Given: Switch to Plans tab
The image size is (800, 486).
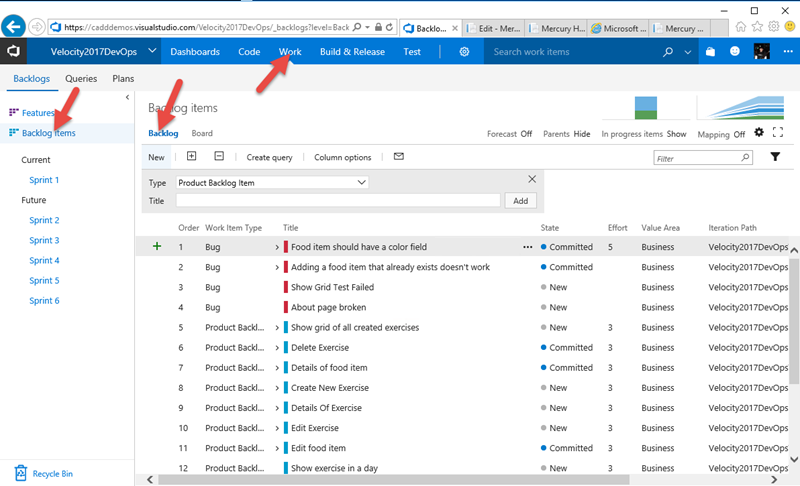Looking at the screenshot, I should point(123,79).
